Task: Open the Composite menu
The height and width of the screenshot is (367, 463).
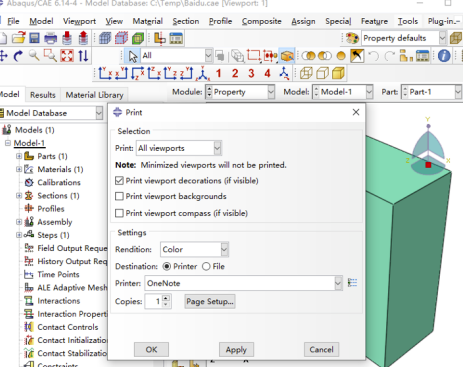Action: click(x=262, y=21)
